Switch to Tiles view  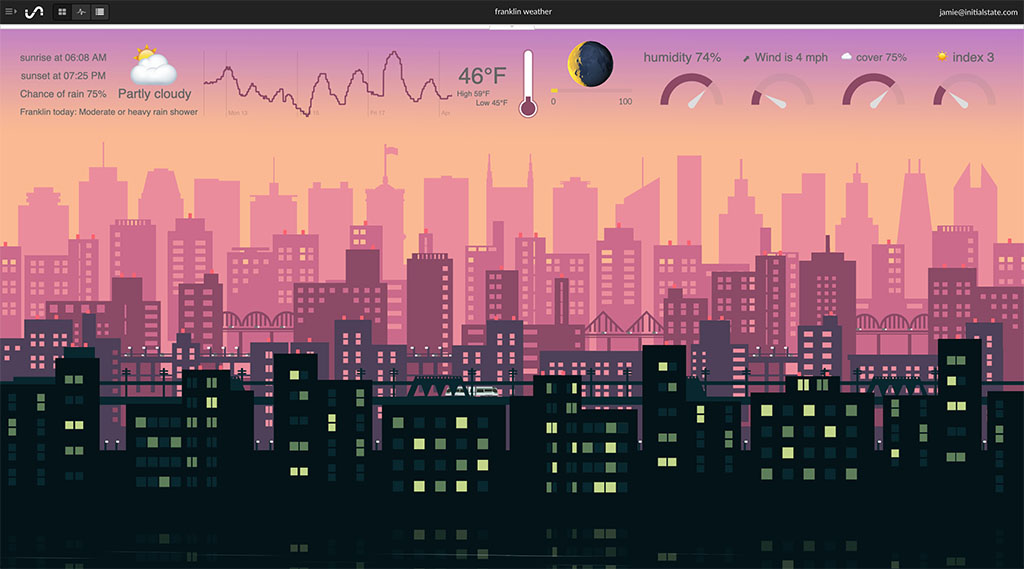pos(62,12)
